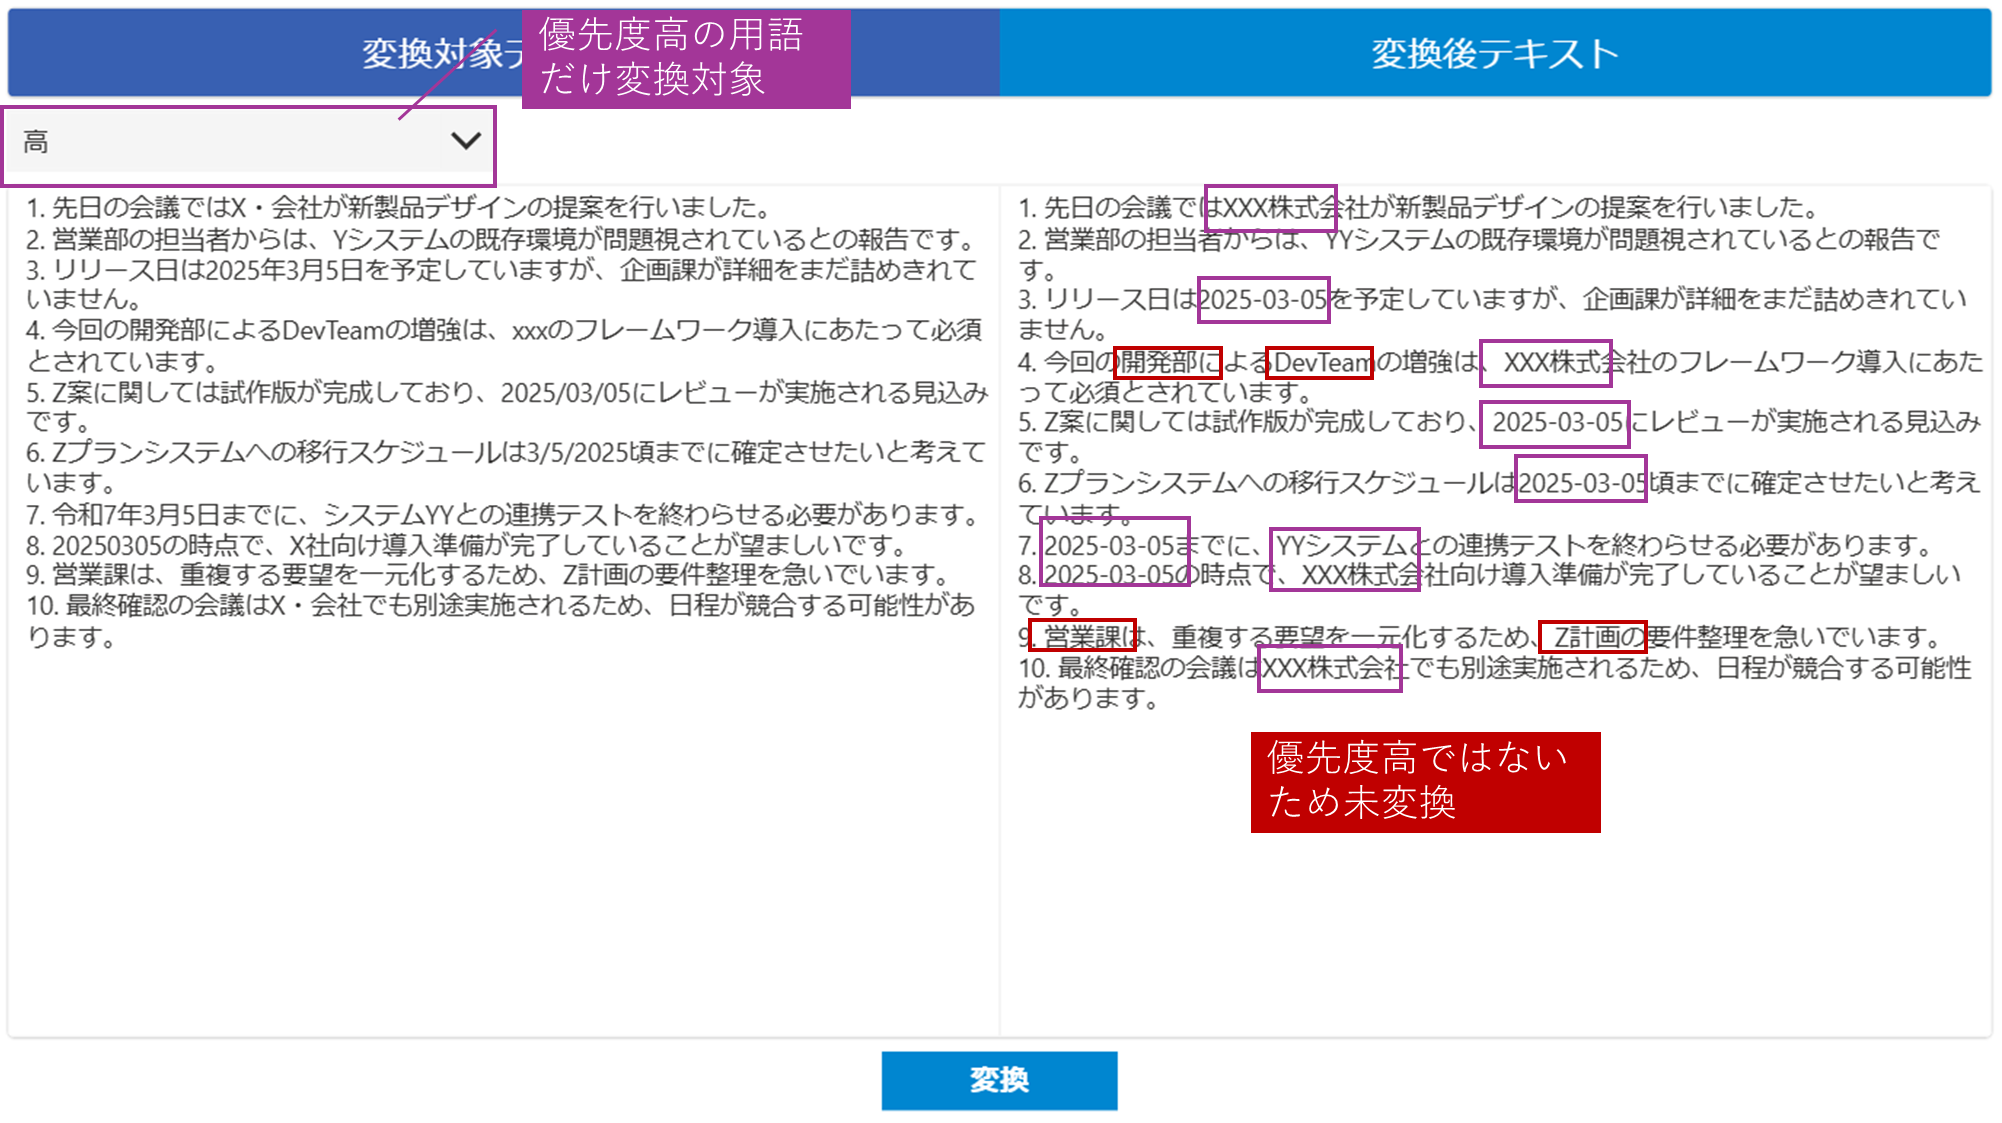This screenshot has height=1123, width=2002.
Task: Open the priority dropdown chevron arrow
Action: pos(465,141)
